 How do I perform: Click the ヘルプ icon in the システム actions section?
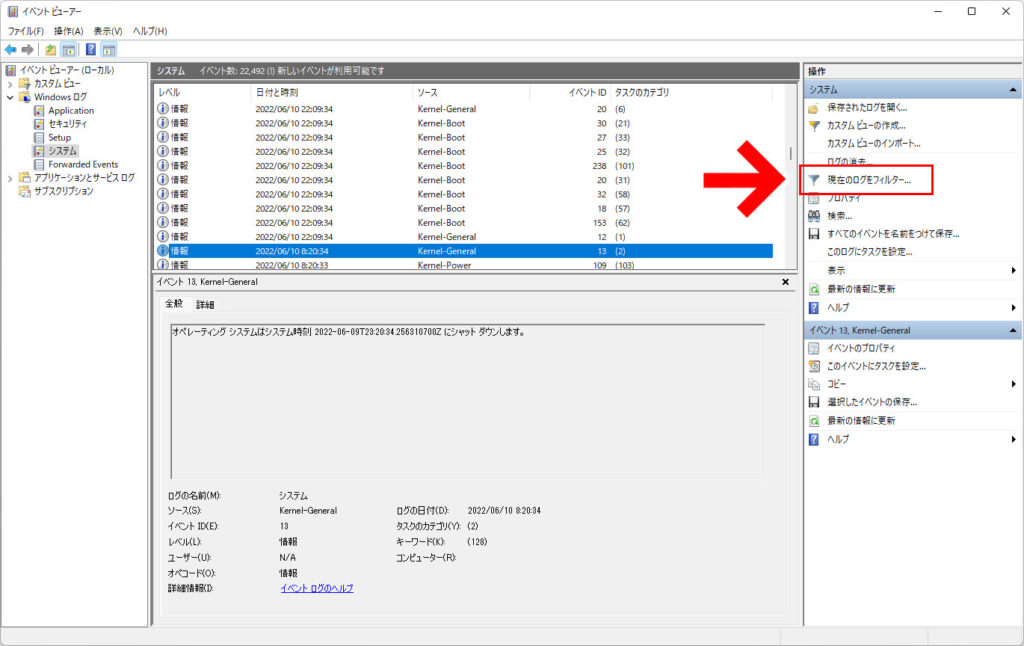[x=814, y=308]
